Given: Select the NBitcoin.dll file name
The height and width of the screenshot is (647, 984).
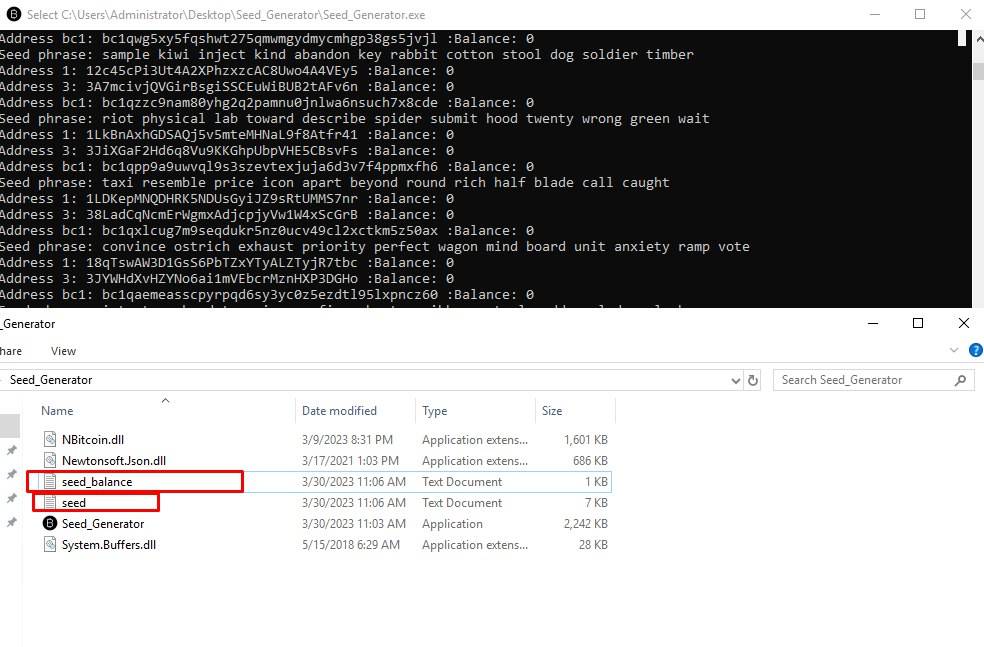Looking at the screenshot, I should point(93,439).
